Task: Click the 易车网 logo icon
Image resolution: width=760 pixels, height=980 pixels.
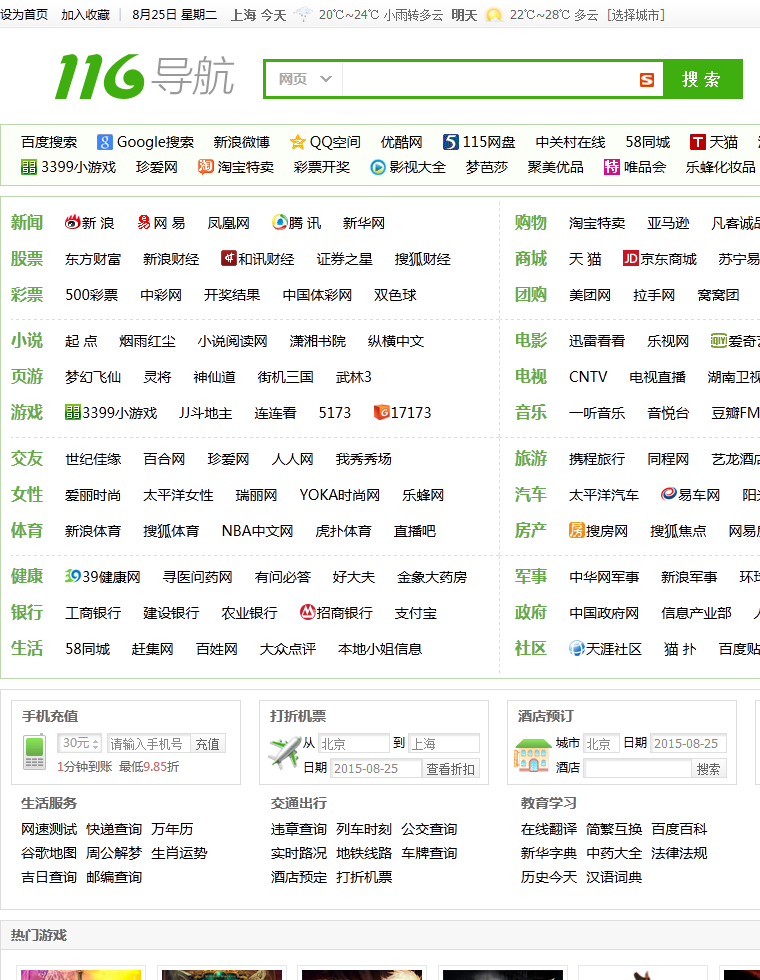Action: pos(669,494)
